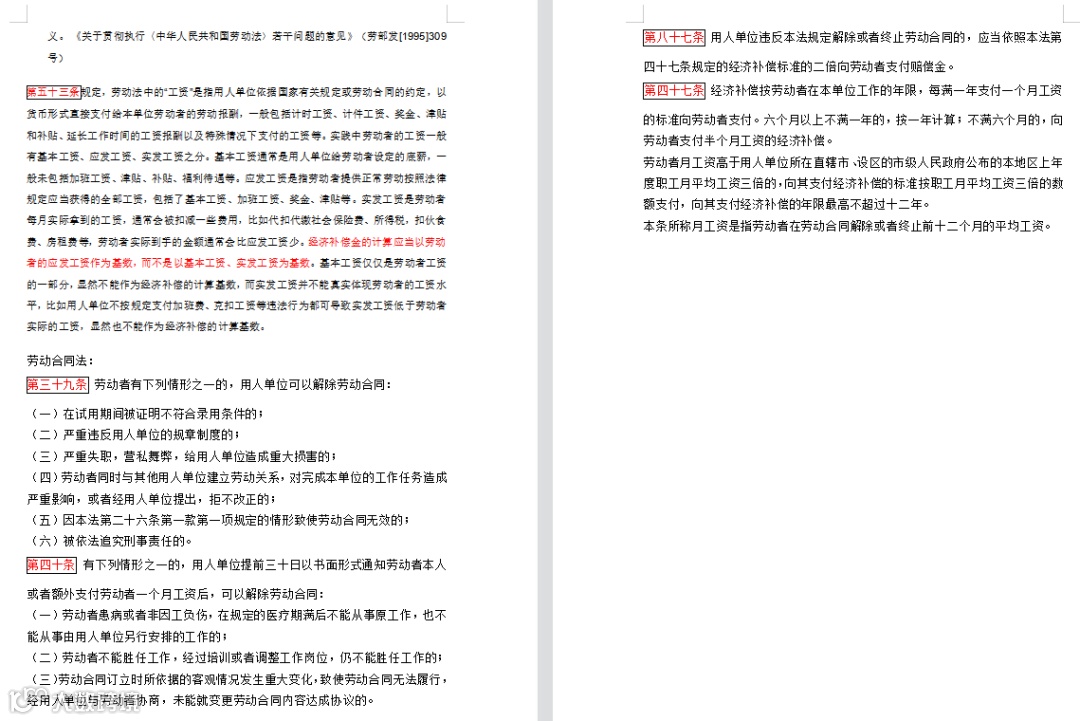
Task: Click item （二）严重违反用人单位的规章制度的
Action: pyautogui.click(x=134, y=435)
